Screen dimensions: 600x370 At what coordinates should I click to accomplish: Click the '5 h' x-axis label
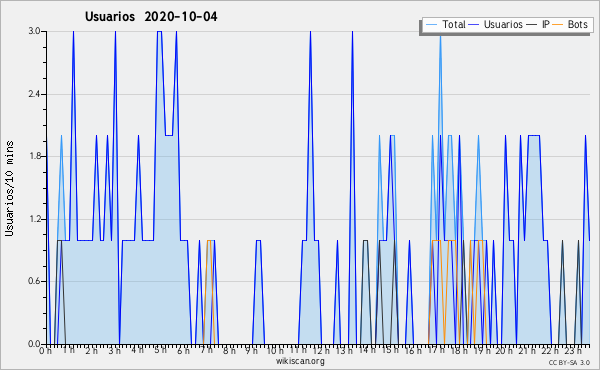(x=161, y=351)
